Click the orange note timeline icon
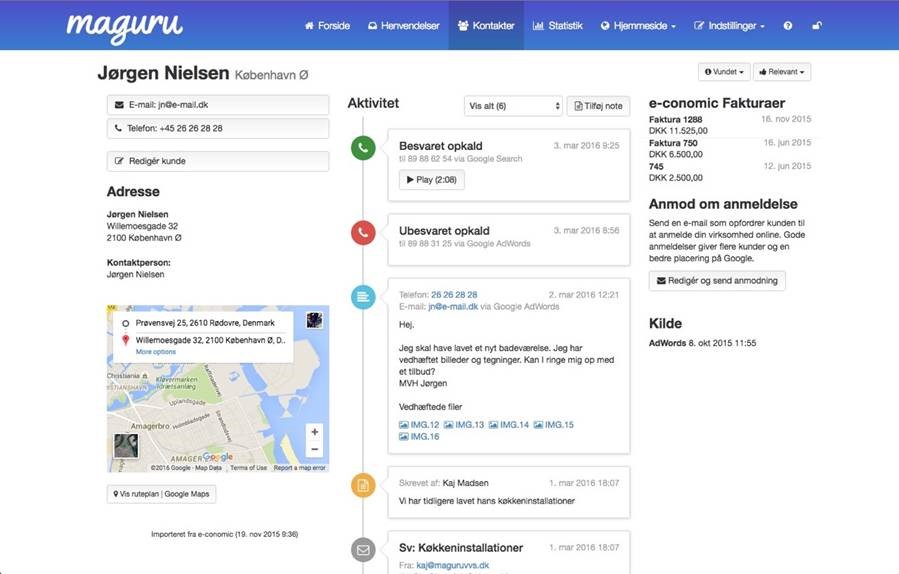This screenshot has height=574, width=899. coord(363,486)
